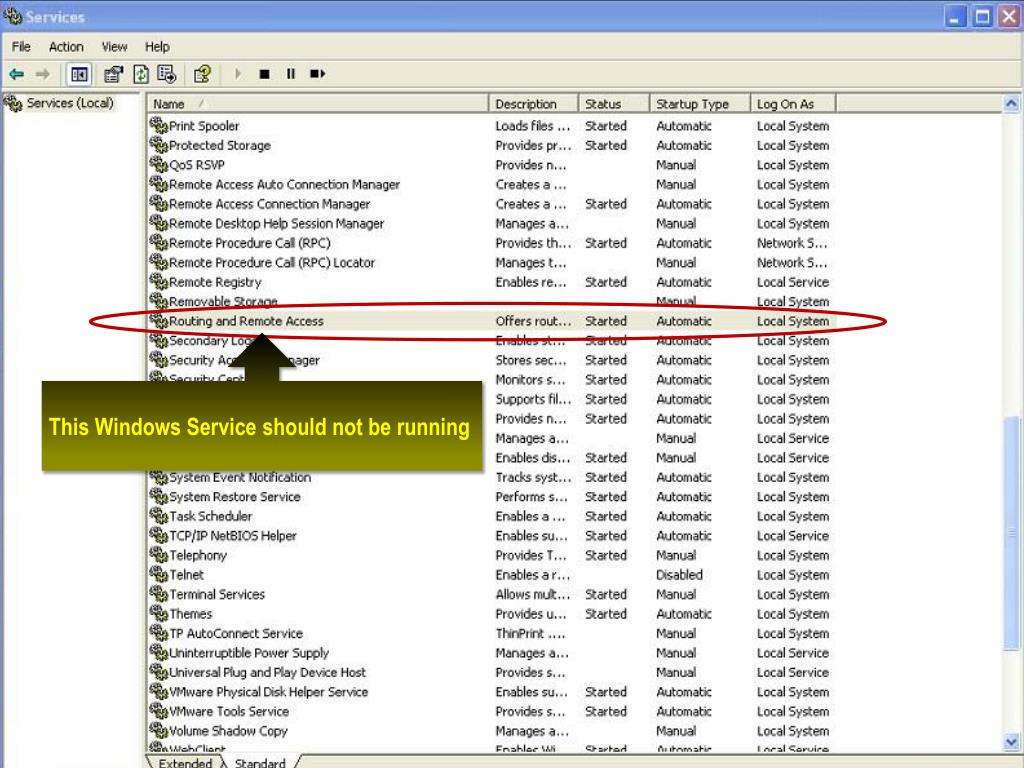Sort by the Startup Type column header
Screen dimensions: 1024x768
699,104
